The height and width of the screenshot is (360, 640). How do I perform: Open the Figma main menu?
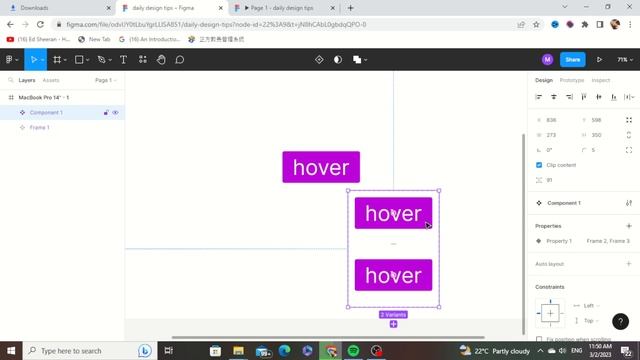pyautogui.click(x=9, y=60)
